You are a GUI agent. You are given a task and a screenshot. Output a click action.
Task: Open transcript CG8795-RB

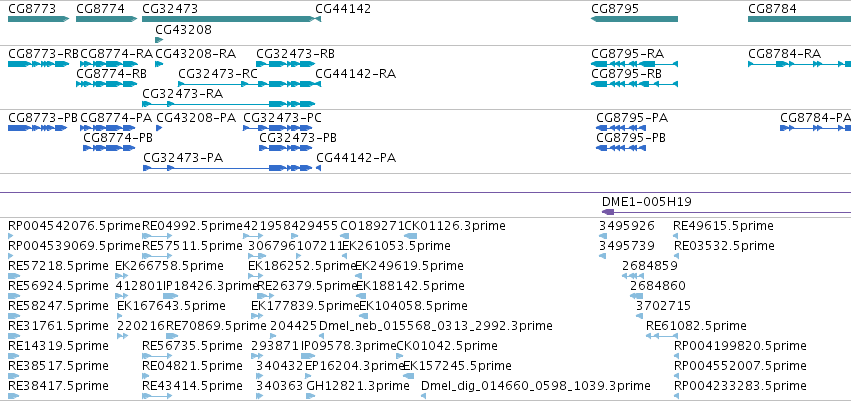pos(634,84)
